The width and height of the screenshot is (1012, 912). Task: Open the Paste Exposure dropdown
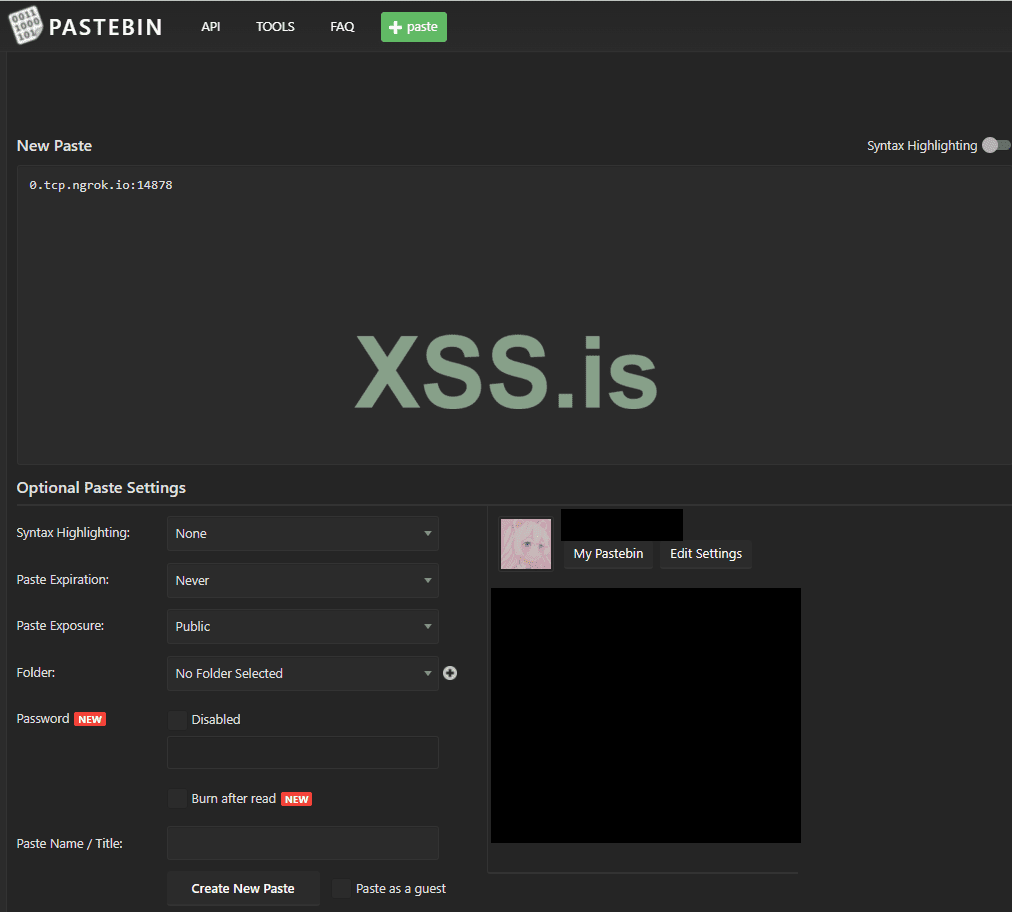point(303,626)
